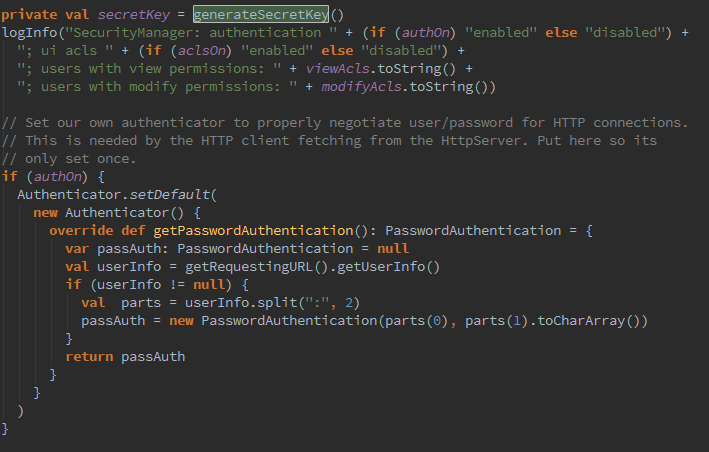Click getUserInfo() call
709x452 pixels.
point(388,267)
